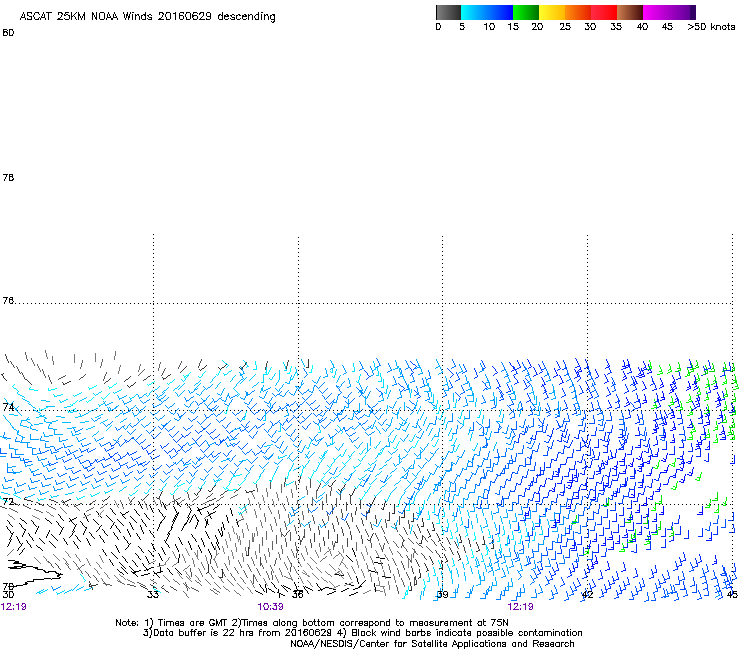The width and height of the screenshot is (740, 650).
Task: Click the note line 'Times are GMT'
Action: [x=191, y=623]
